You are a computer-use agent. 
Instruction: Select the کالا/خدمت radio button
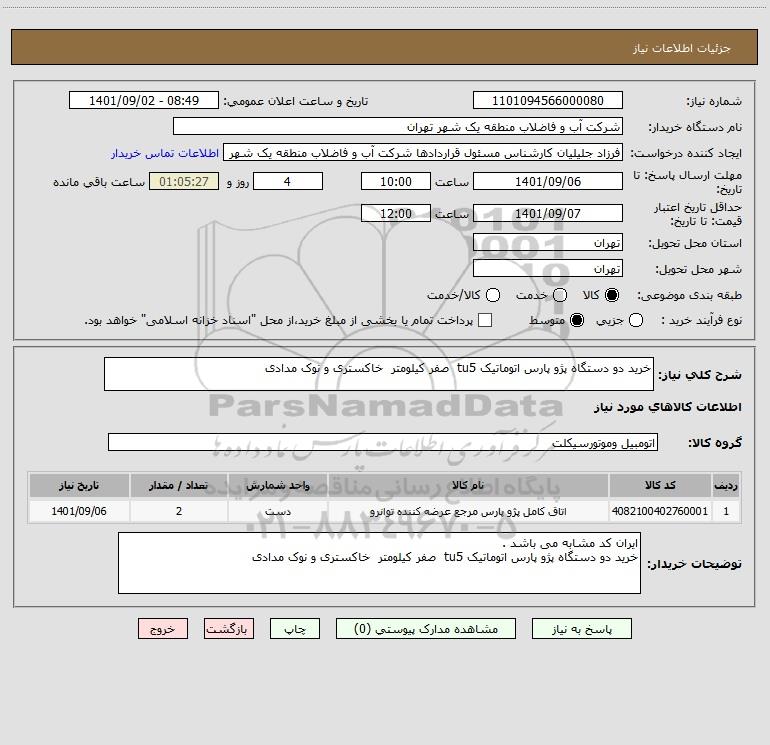tap(493, 295)
